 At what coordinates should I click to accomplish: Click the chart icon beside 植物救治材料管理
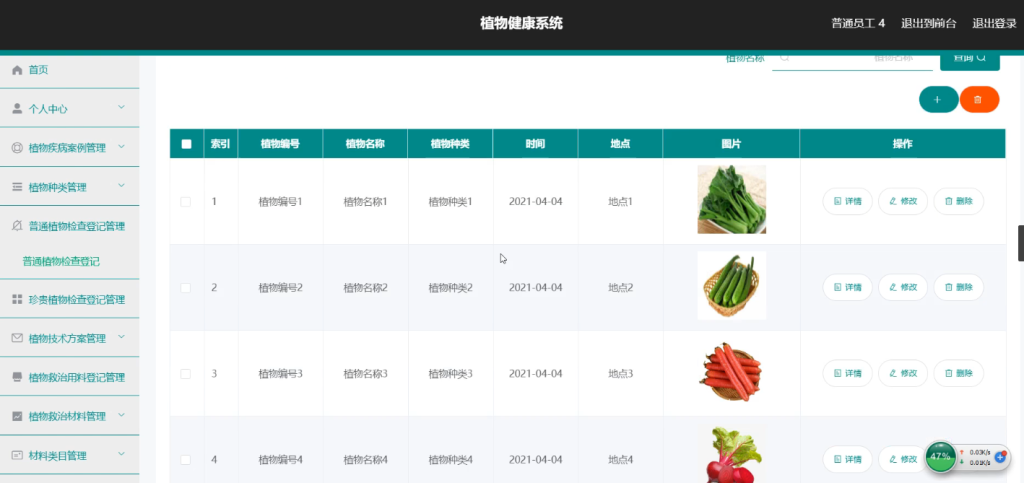(x=17, y=416)
